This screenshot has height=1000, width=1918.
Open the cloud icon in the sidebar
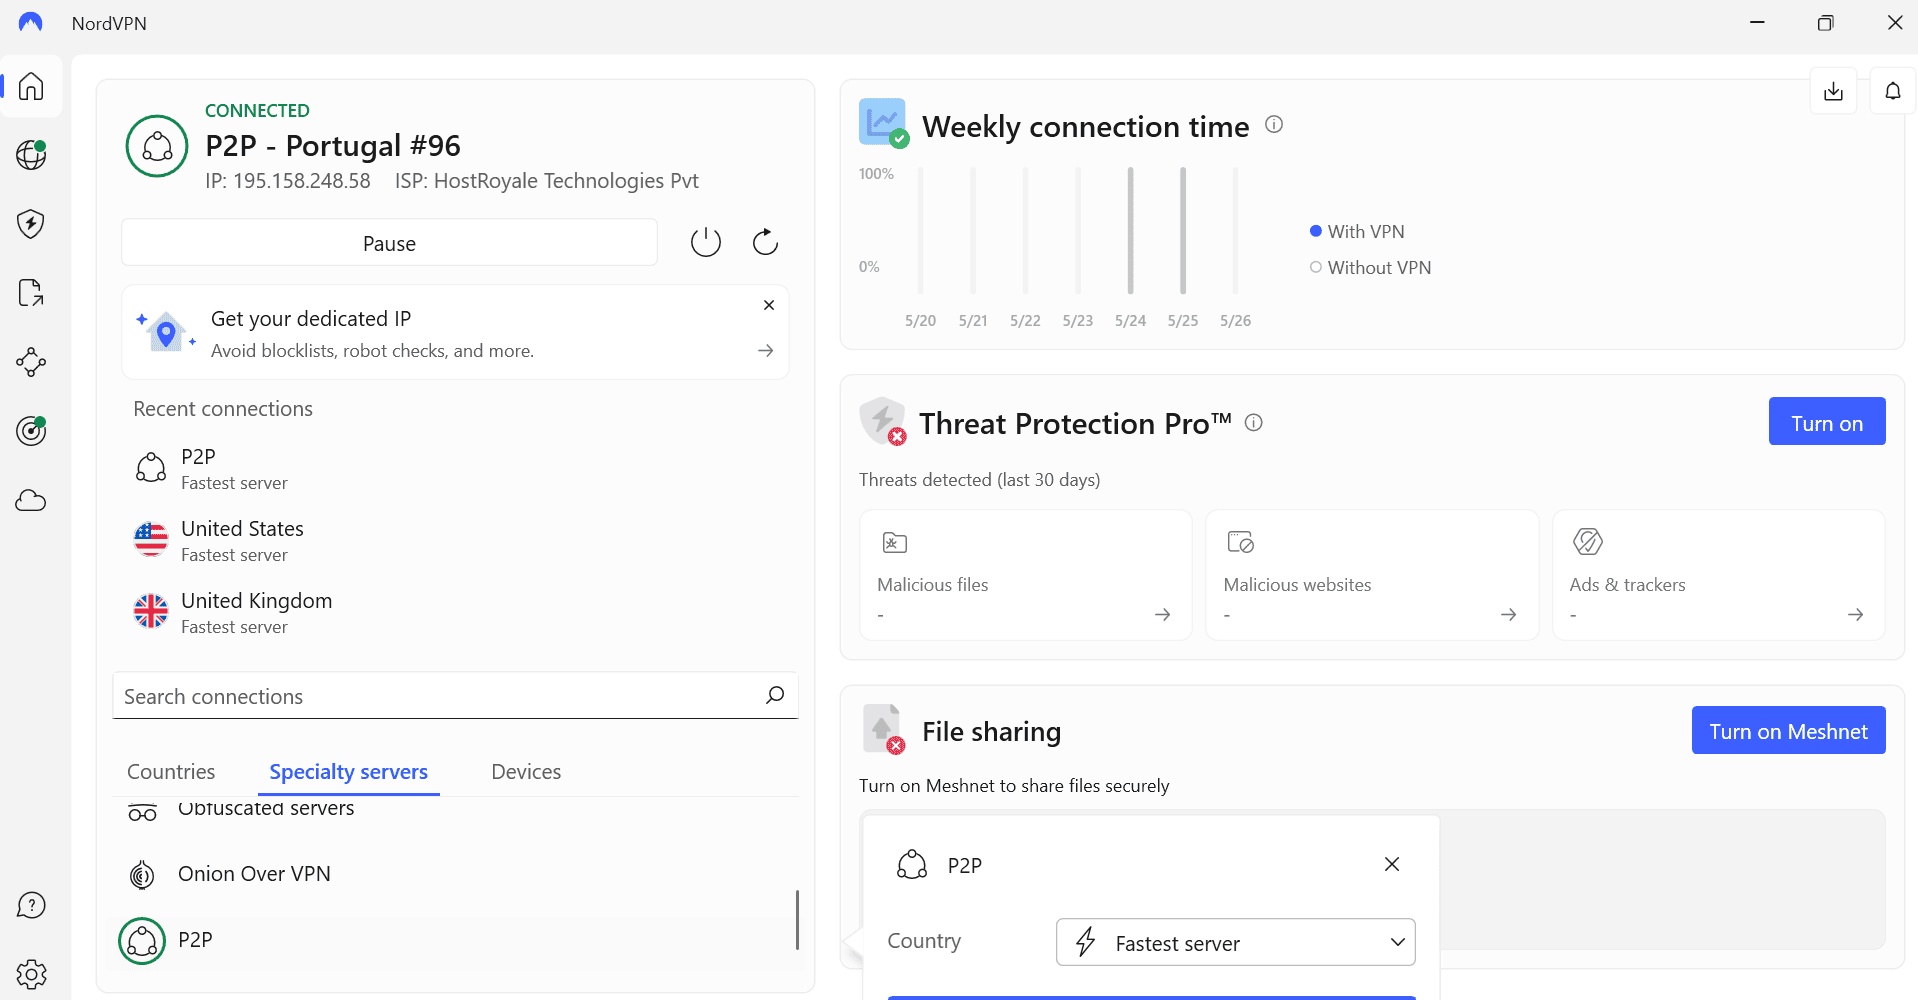[x=31, y=500]
